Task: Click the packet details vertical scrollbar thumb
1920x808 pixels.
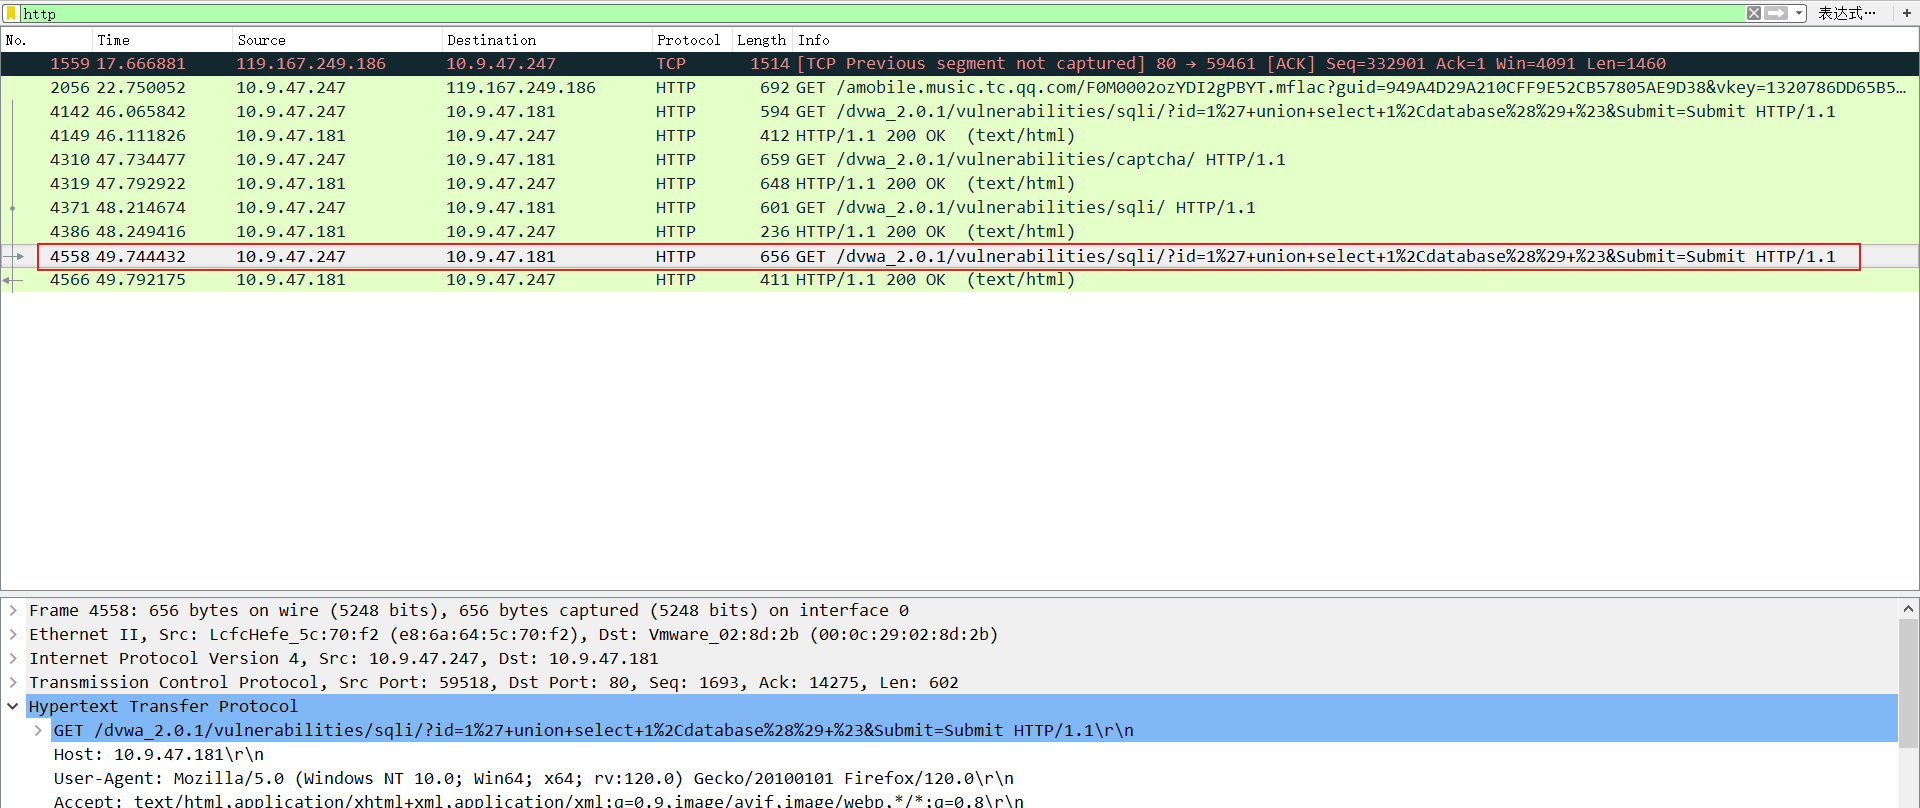Action: point(1908,683)
